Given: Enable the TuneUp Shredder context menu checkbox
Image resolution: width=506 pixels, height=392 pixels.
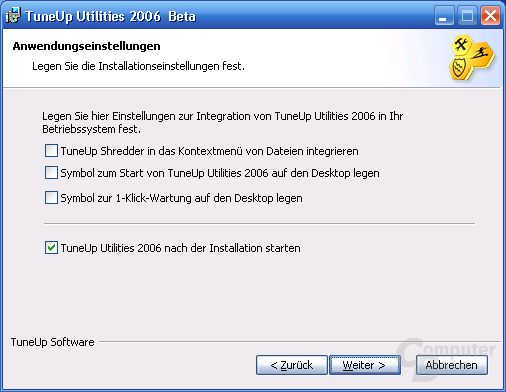Looking at the screenshot, I should point(51,151).
